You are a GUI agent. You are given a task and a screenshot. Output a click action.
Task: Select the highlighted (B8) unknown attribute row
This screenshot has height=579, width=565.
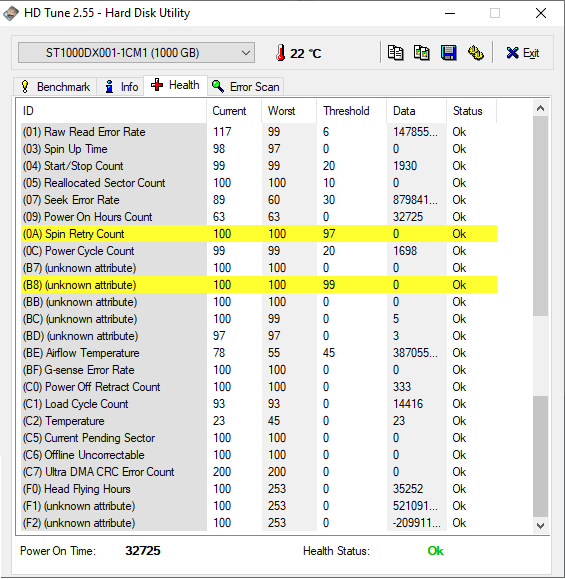[259, 285]
